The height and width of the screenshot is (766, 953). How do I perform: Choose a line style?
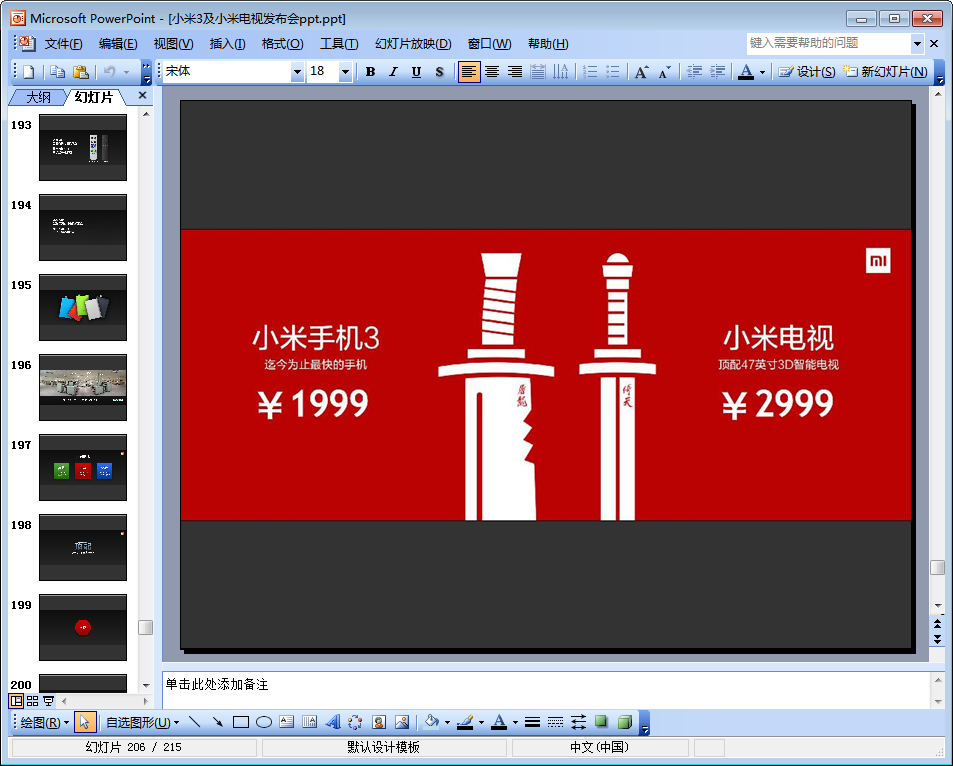[532, 722]
